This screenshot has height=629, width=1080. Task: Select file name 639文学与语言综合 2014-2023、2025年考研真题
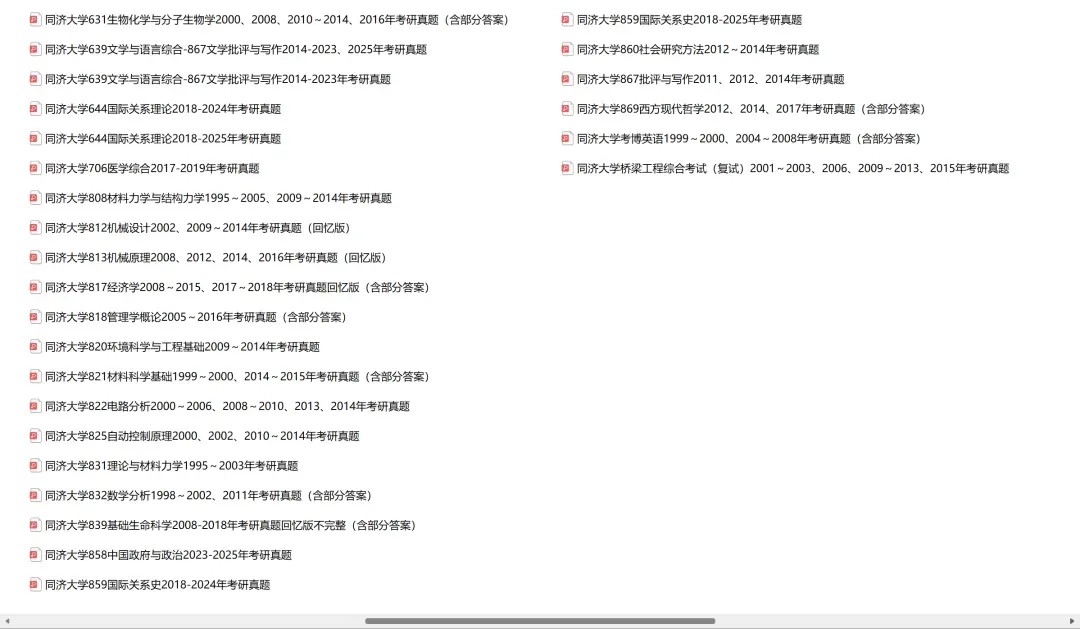[x=236, y=50]
